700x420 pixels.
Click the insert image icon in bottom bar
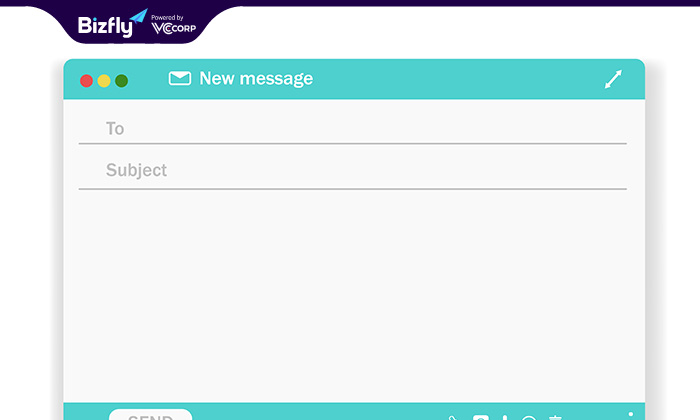(481, 417)
